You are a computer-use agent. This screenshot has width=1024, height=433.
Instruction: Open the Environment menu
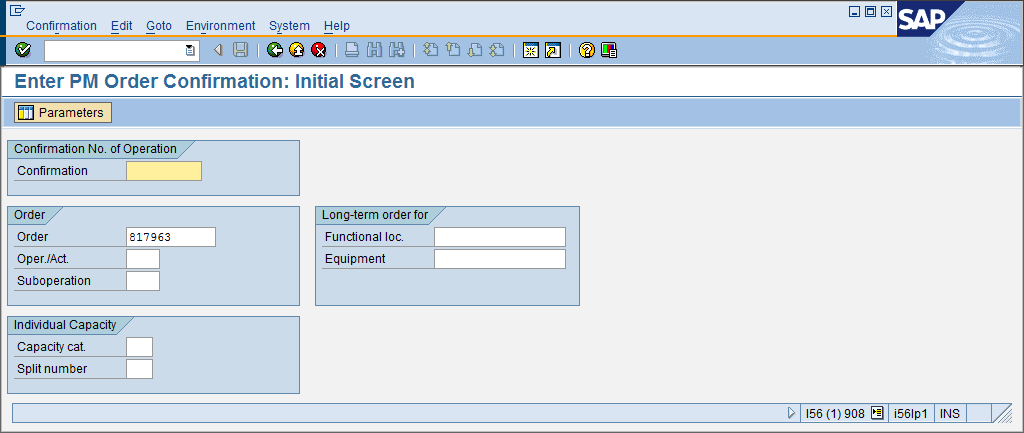(221, 26)
